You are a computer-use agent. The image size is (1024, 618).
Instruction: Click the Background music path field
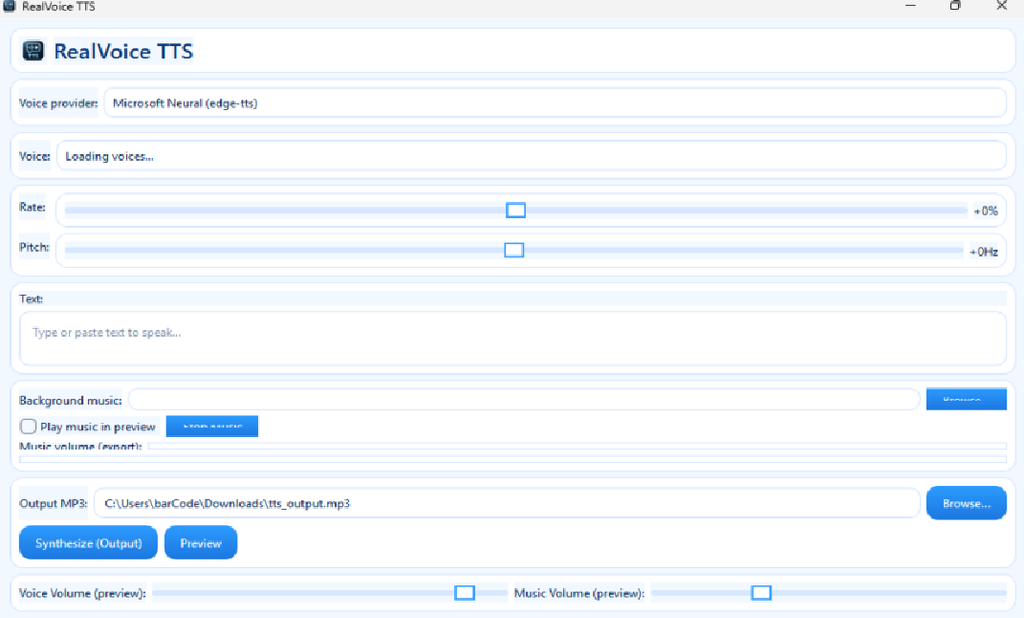pyautogui.click(x=524, y=399)
